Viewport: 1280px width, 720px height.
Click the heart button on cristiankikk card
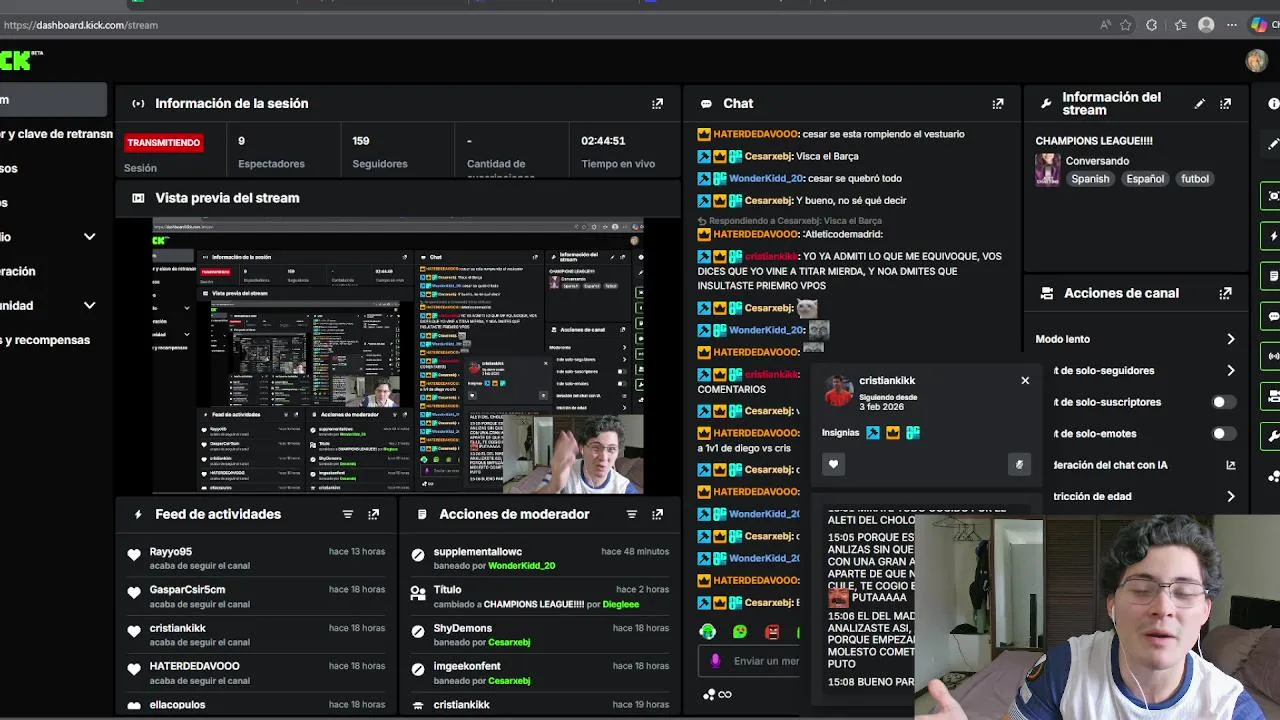833,464
